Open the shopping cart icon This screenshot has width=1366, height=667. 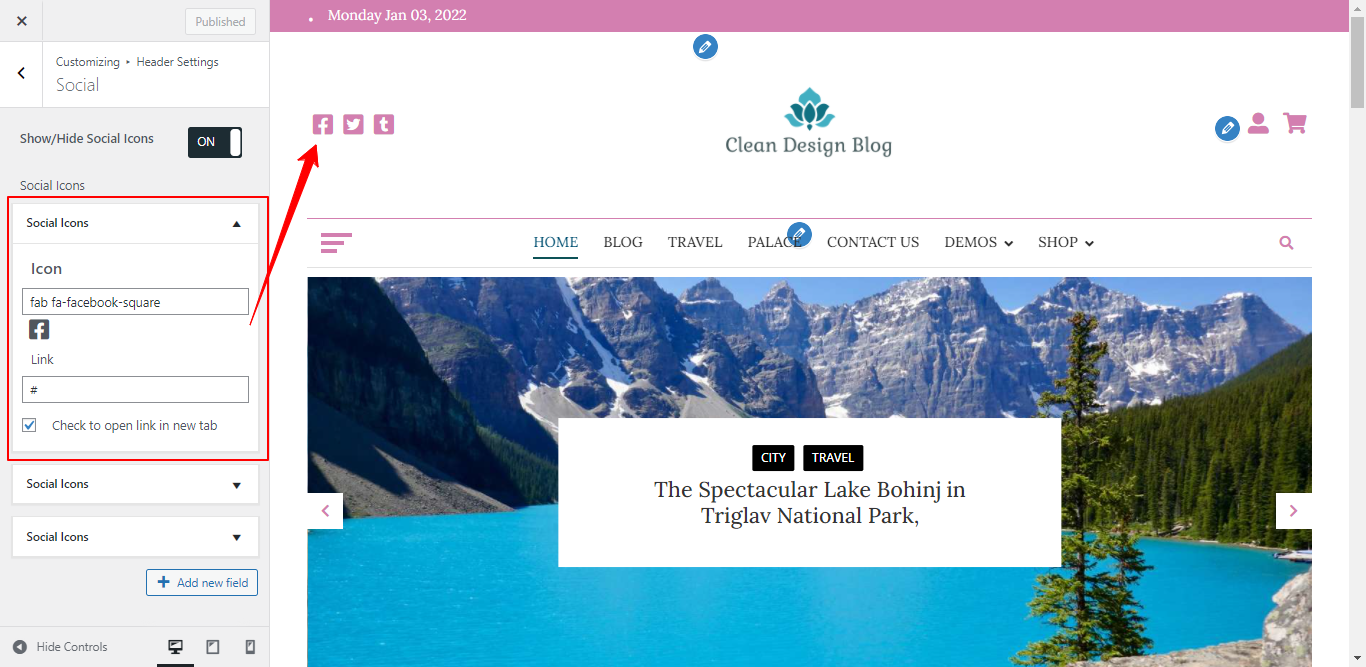(1295, 123)
